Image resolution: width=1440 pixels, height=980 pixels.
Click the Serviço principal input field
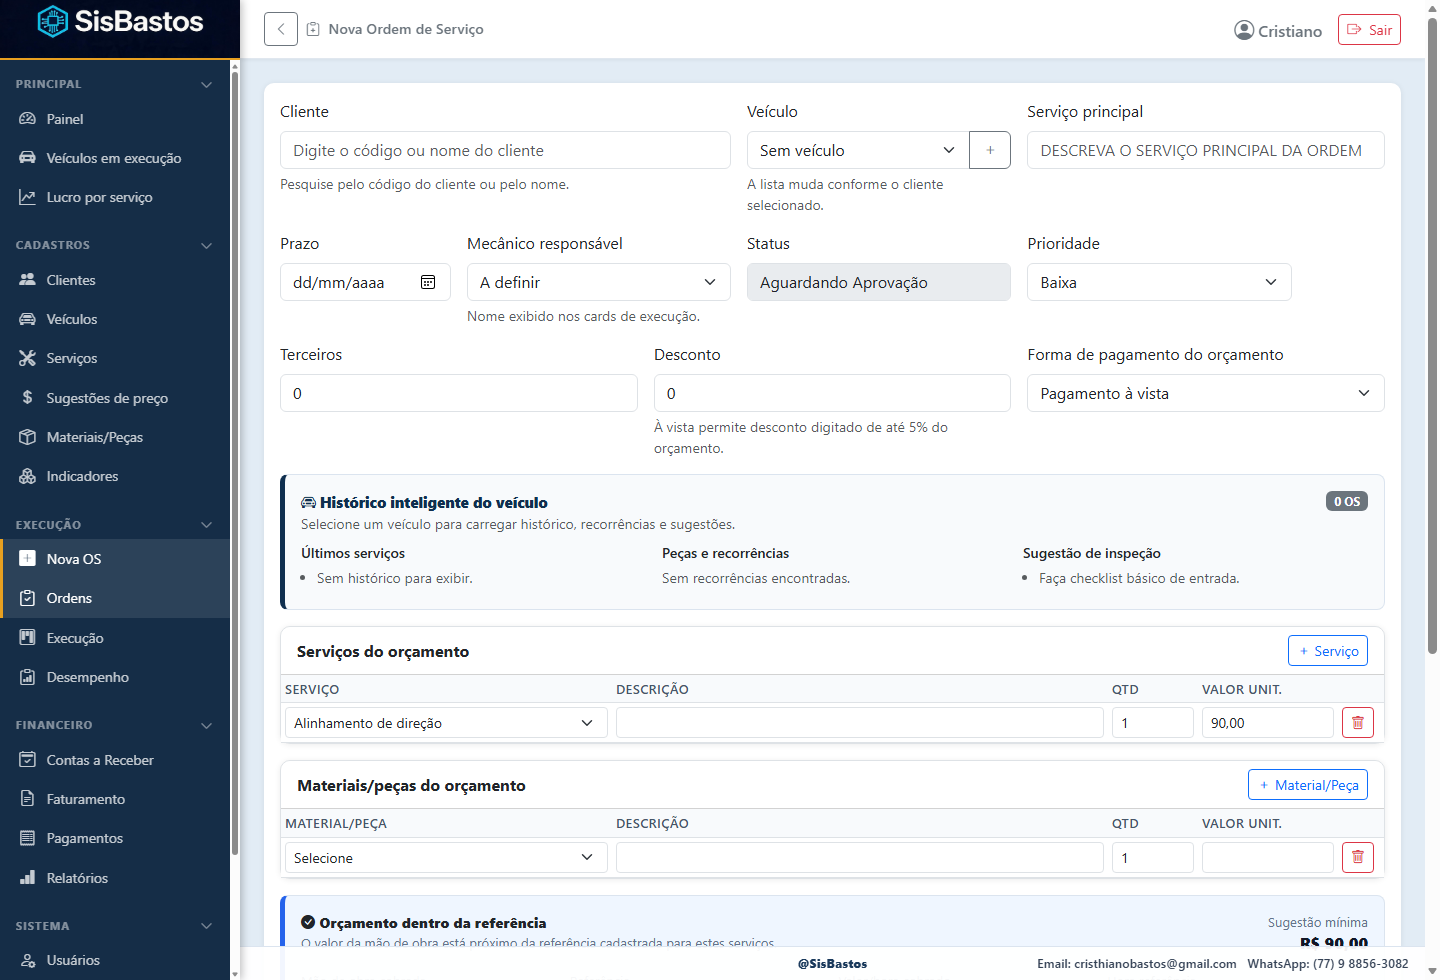[1205, 150]
